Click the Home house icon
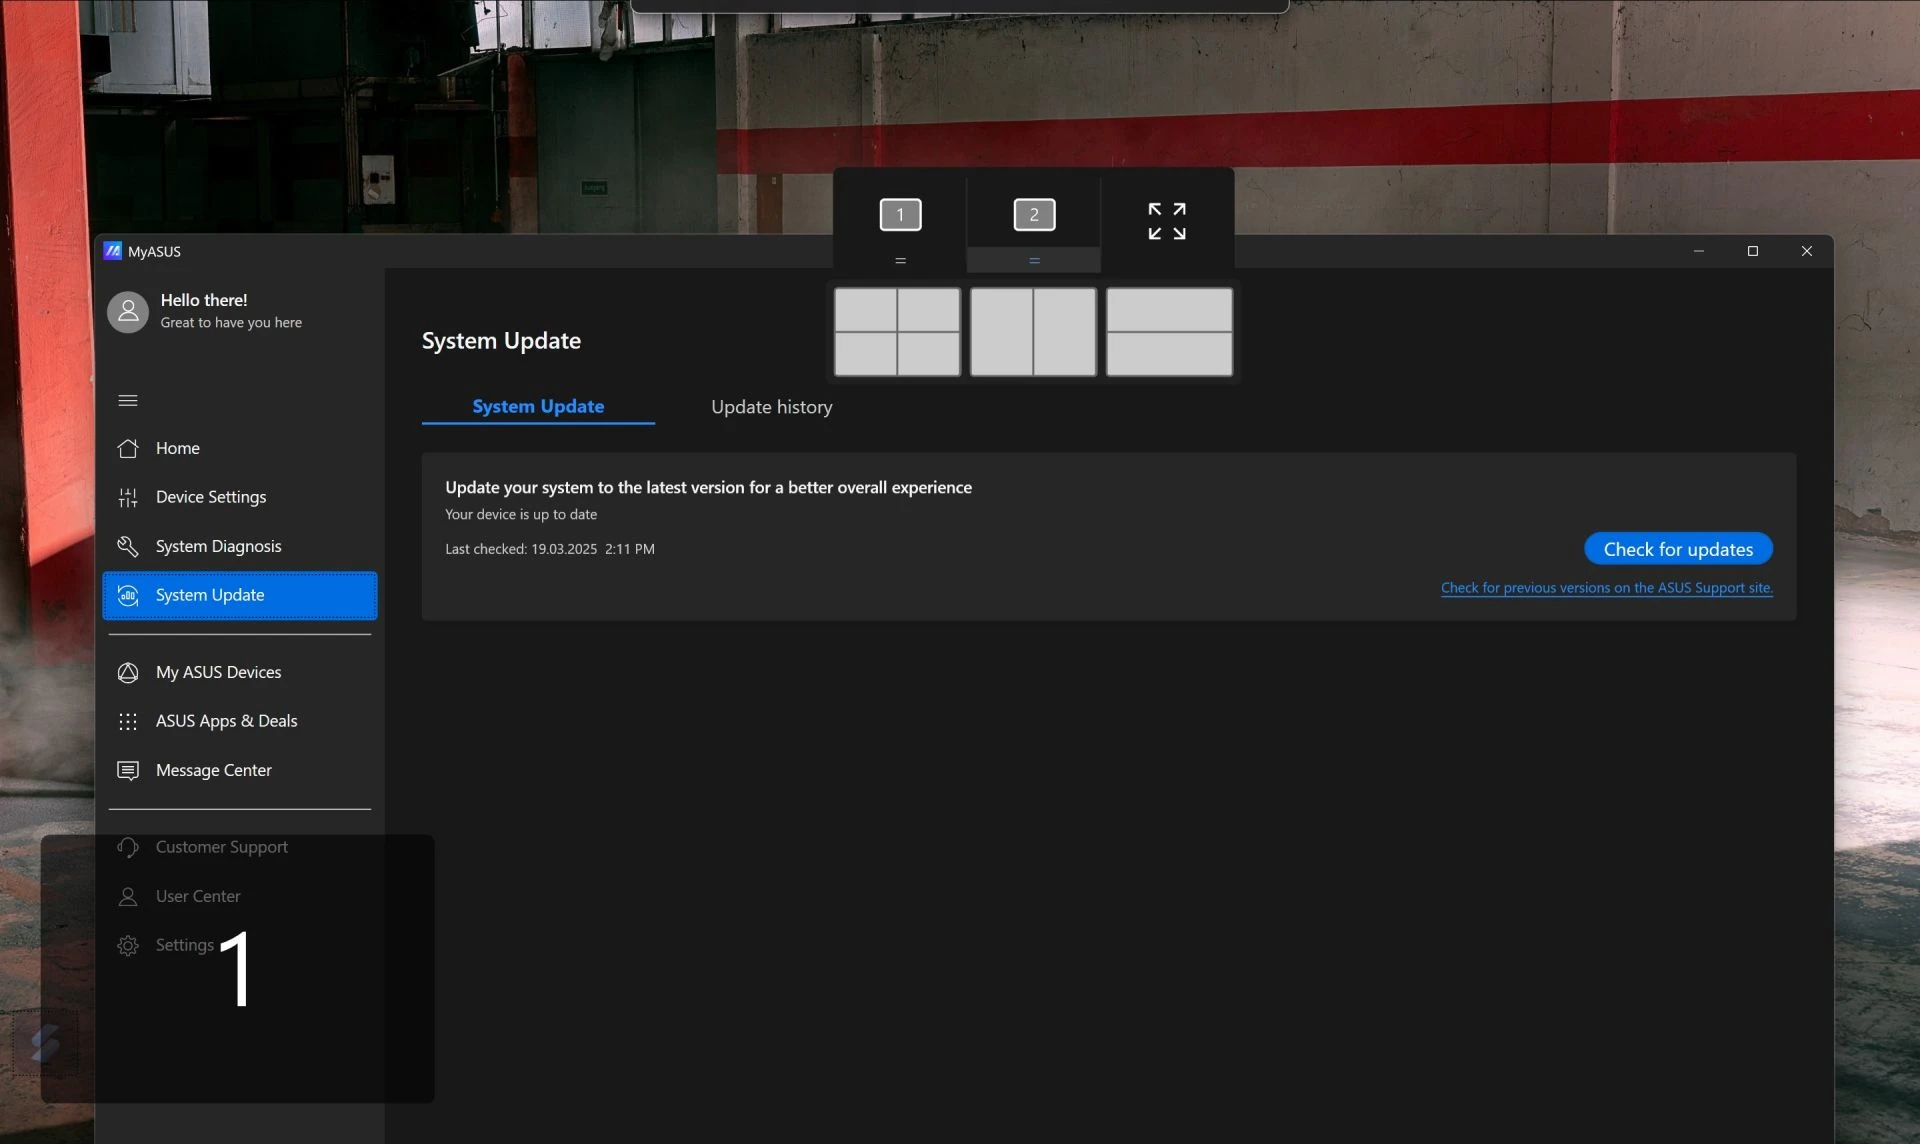1920x1144 pixels. coord(128,448)
